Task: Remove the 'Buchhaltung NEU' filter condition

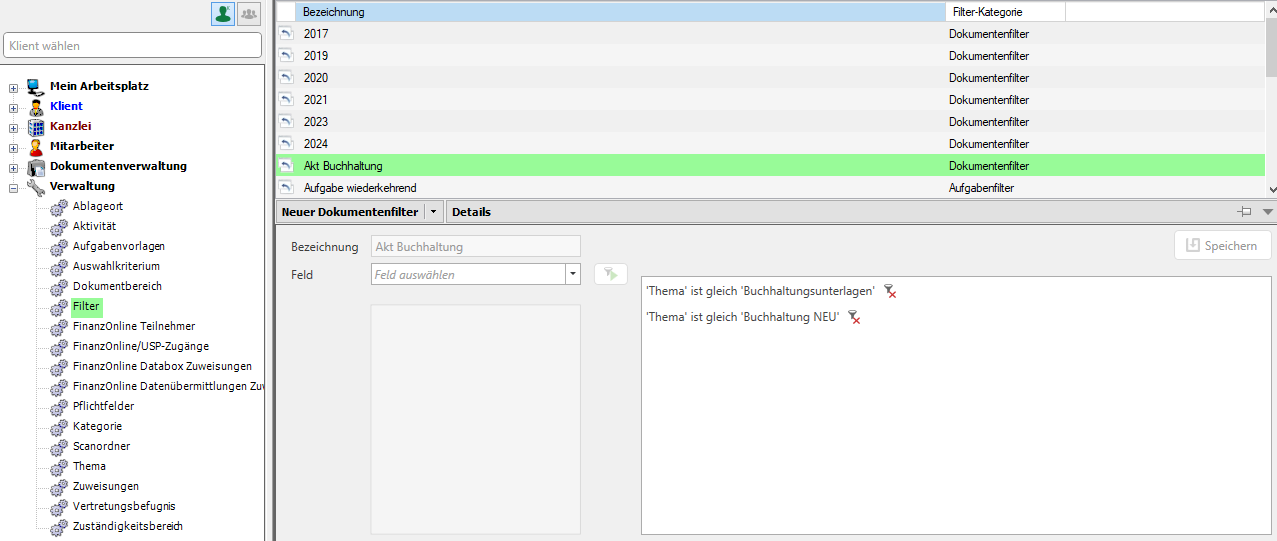Action: pyautogui.click(x=854, y=317)
